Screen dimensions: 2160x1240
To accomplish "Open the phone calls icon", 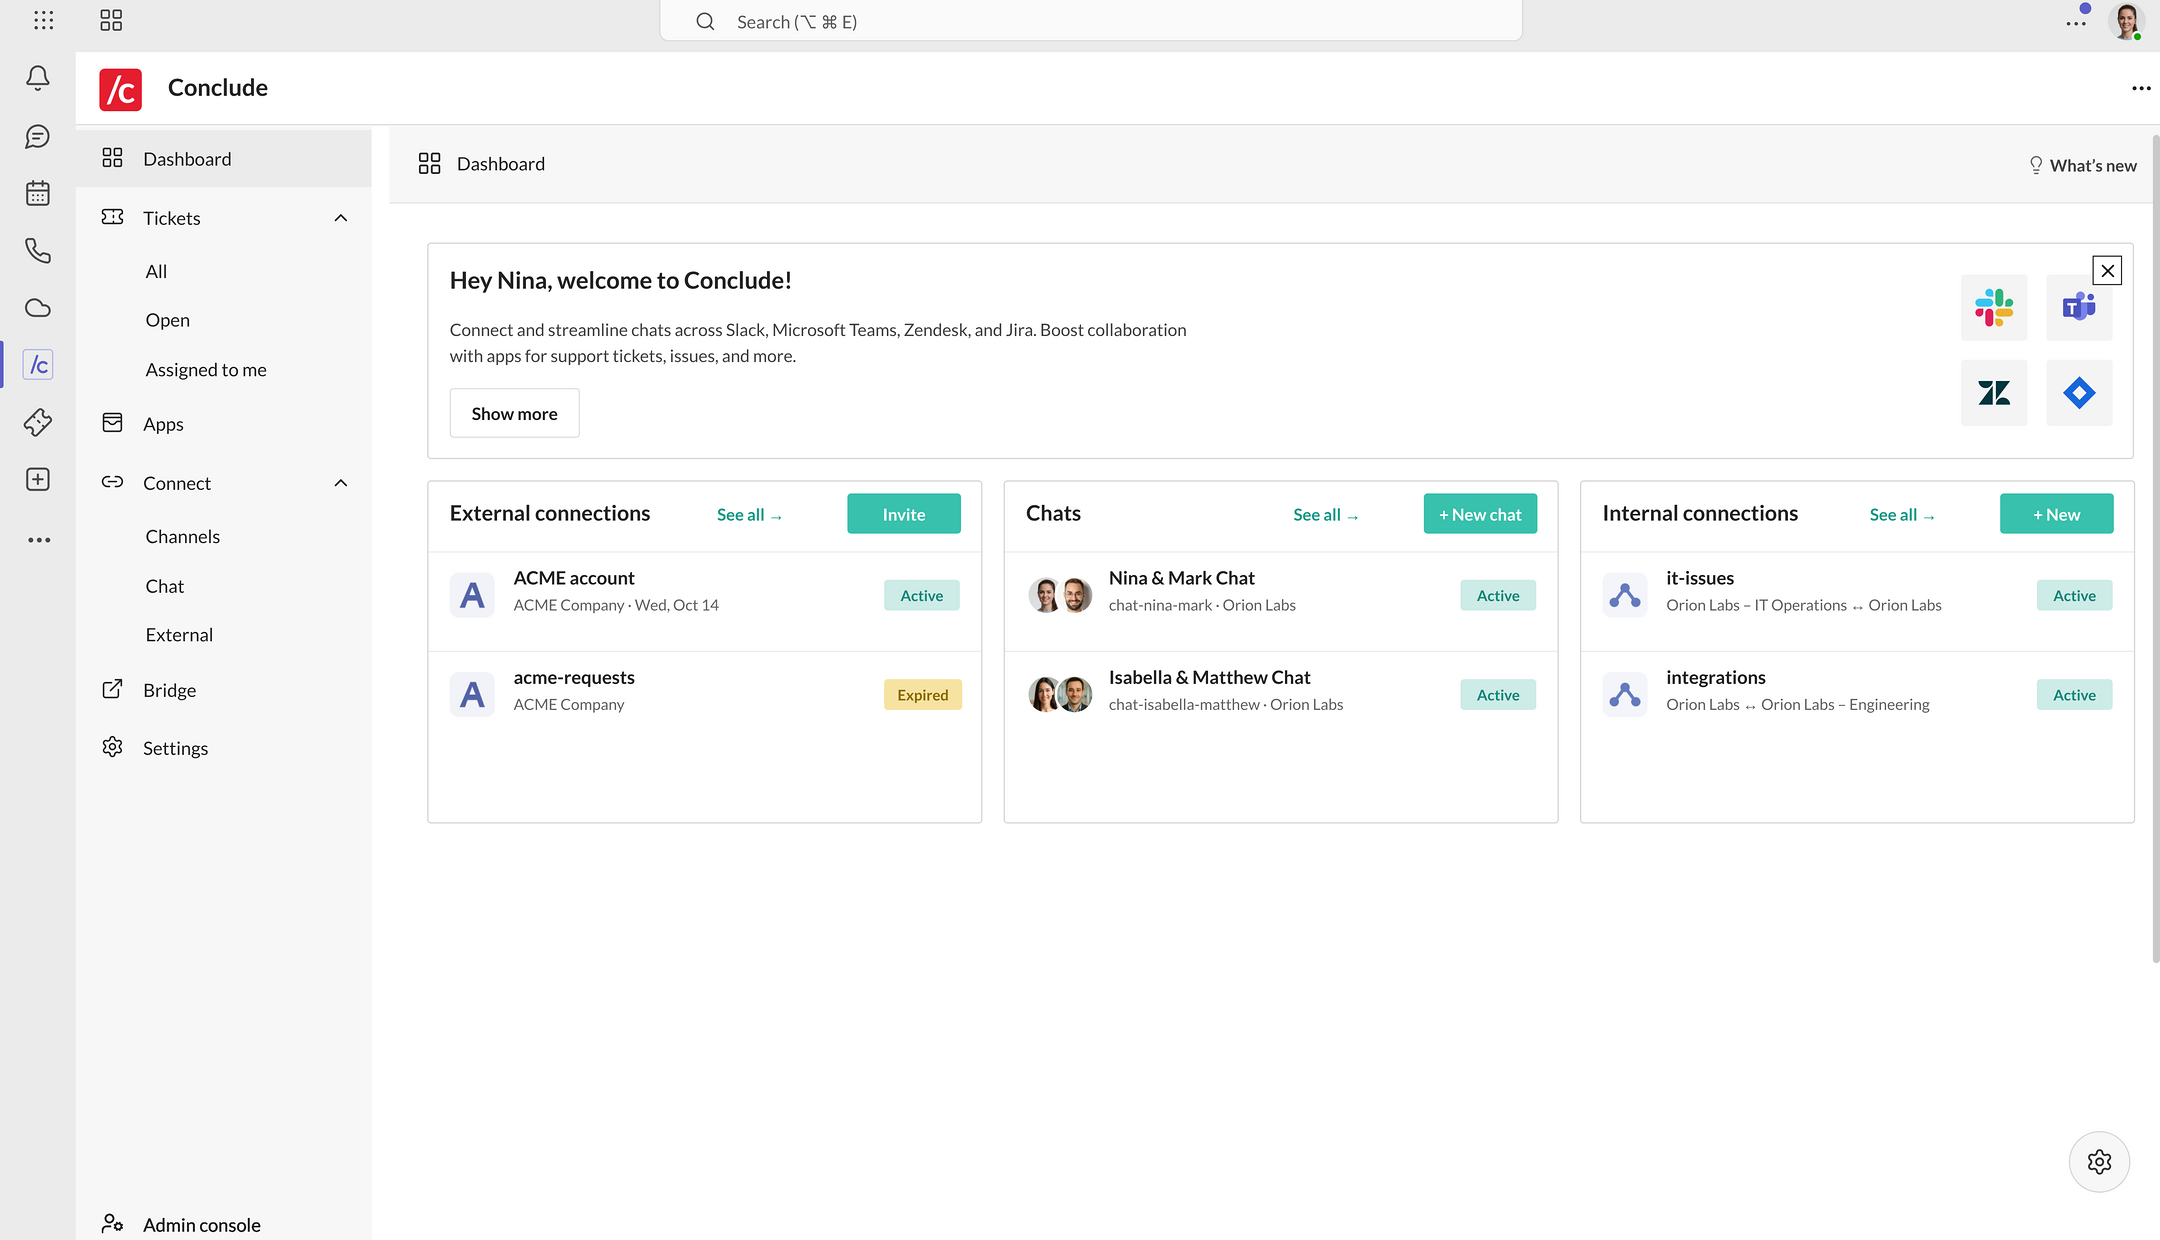I will pyautogui.click(x=38, y=250).
